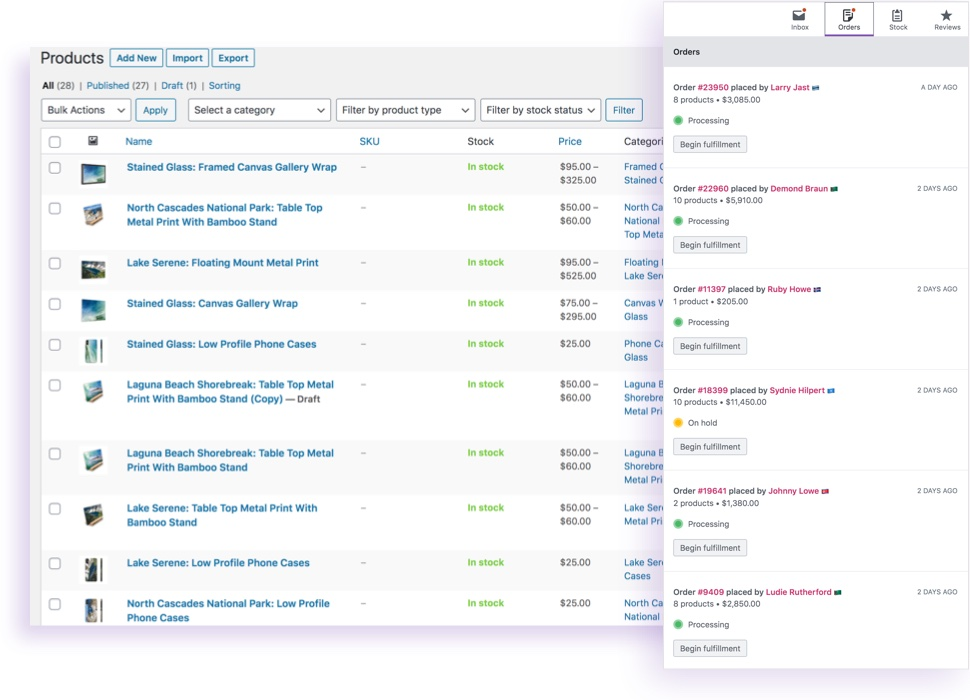
Task: Toggle the select-all products checkbox
Action: click(x=55, y=142)
